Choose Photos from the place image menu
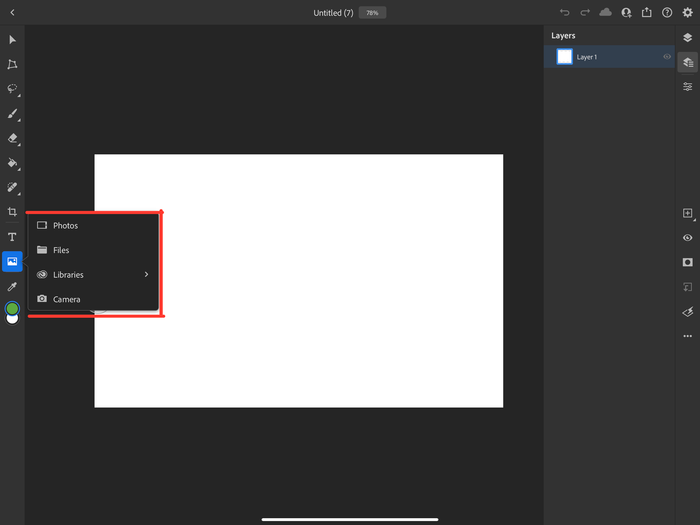 click(65, 226)
